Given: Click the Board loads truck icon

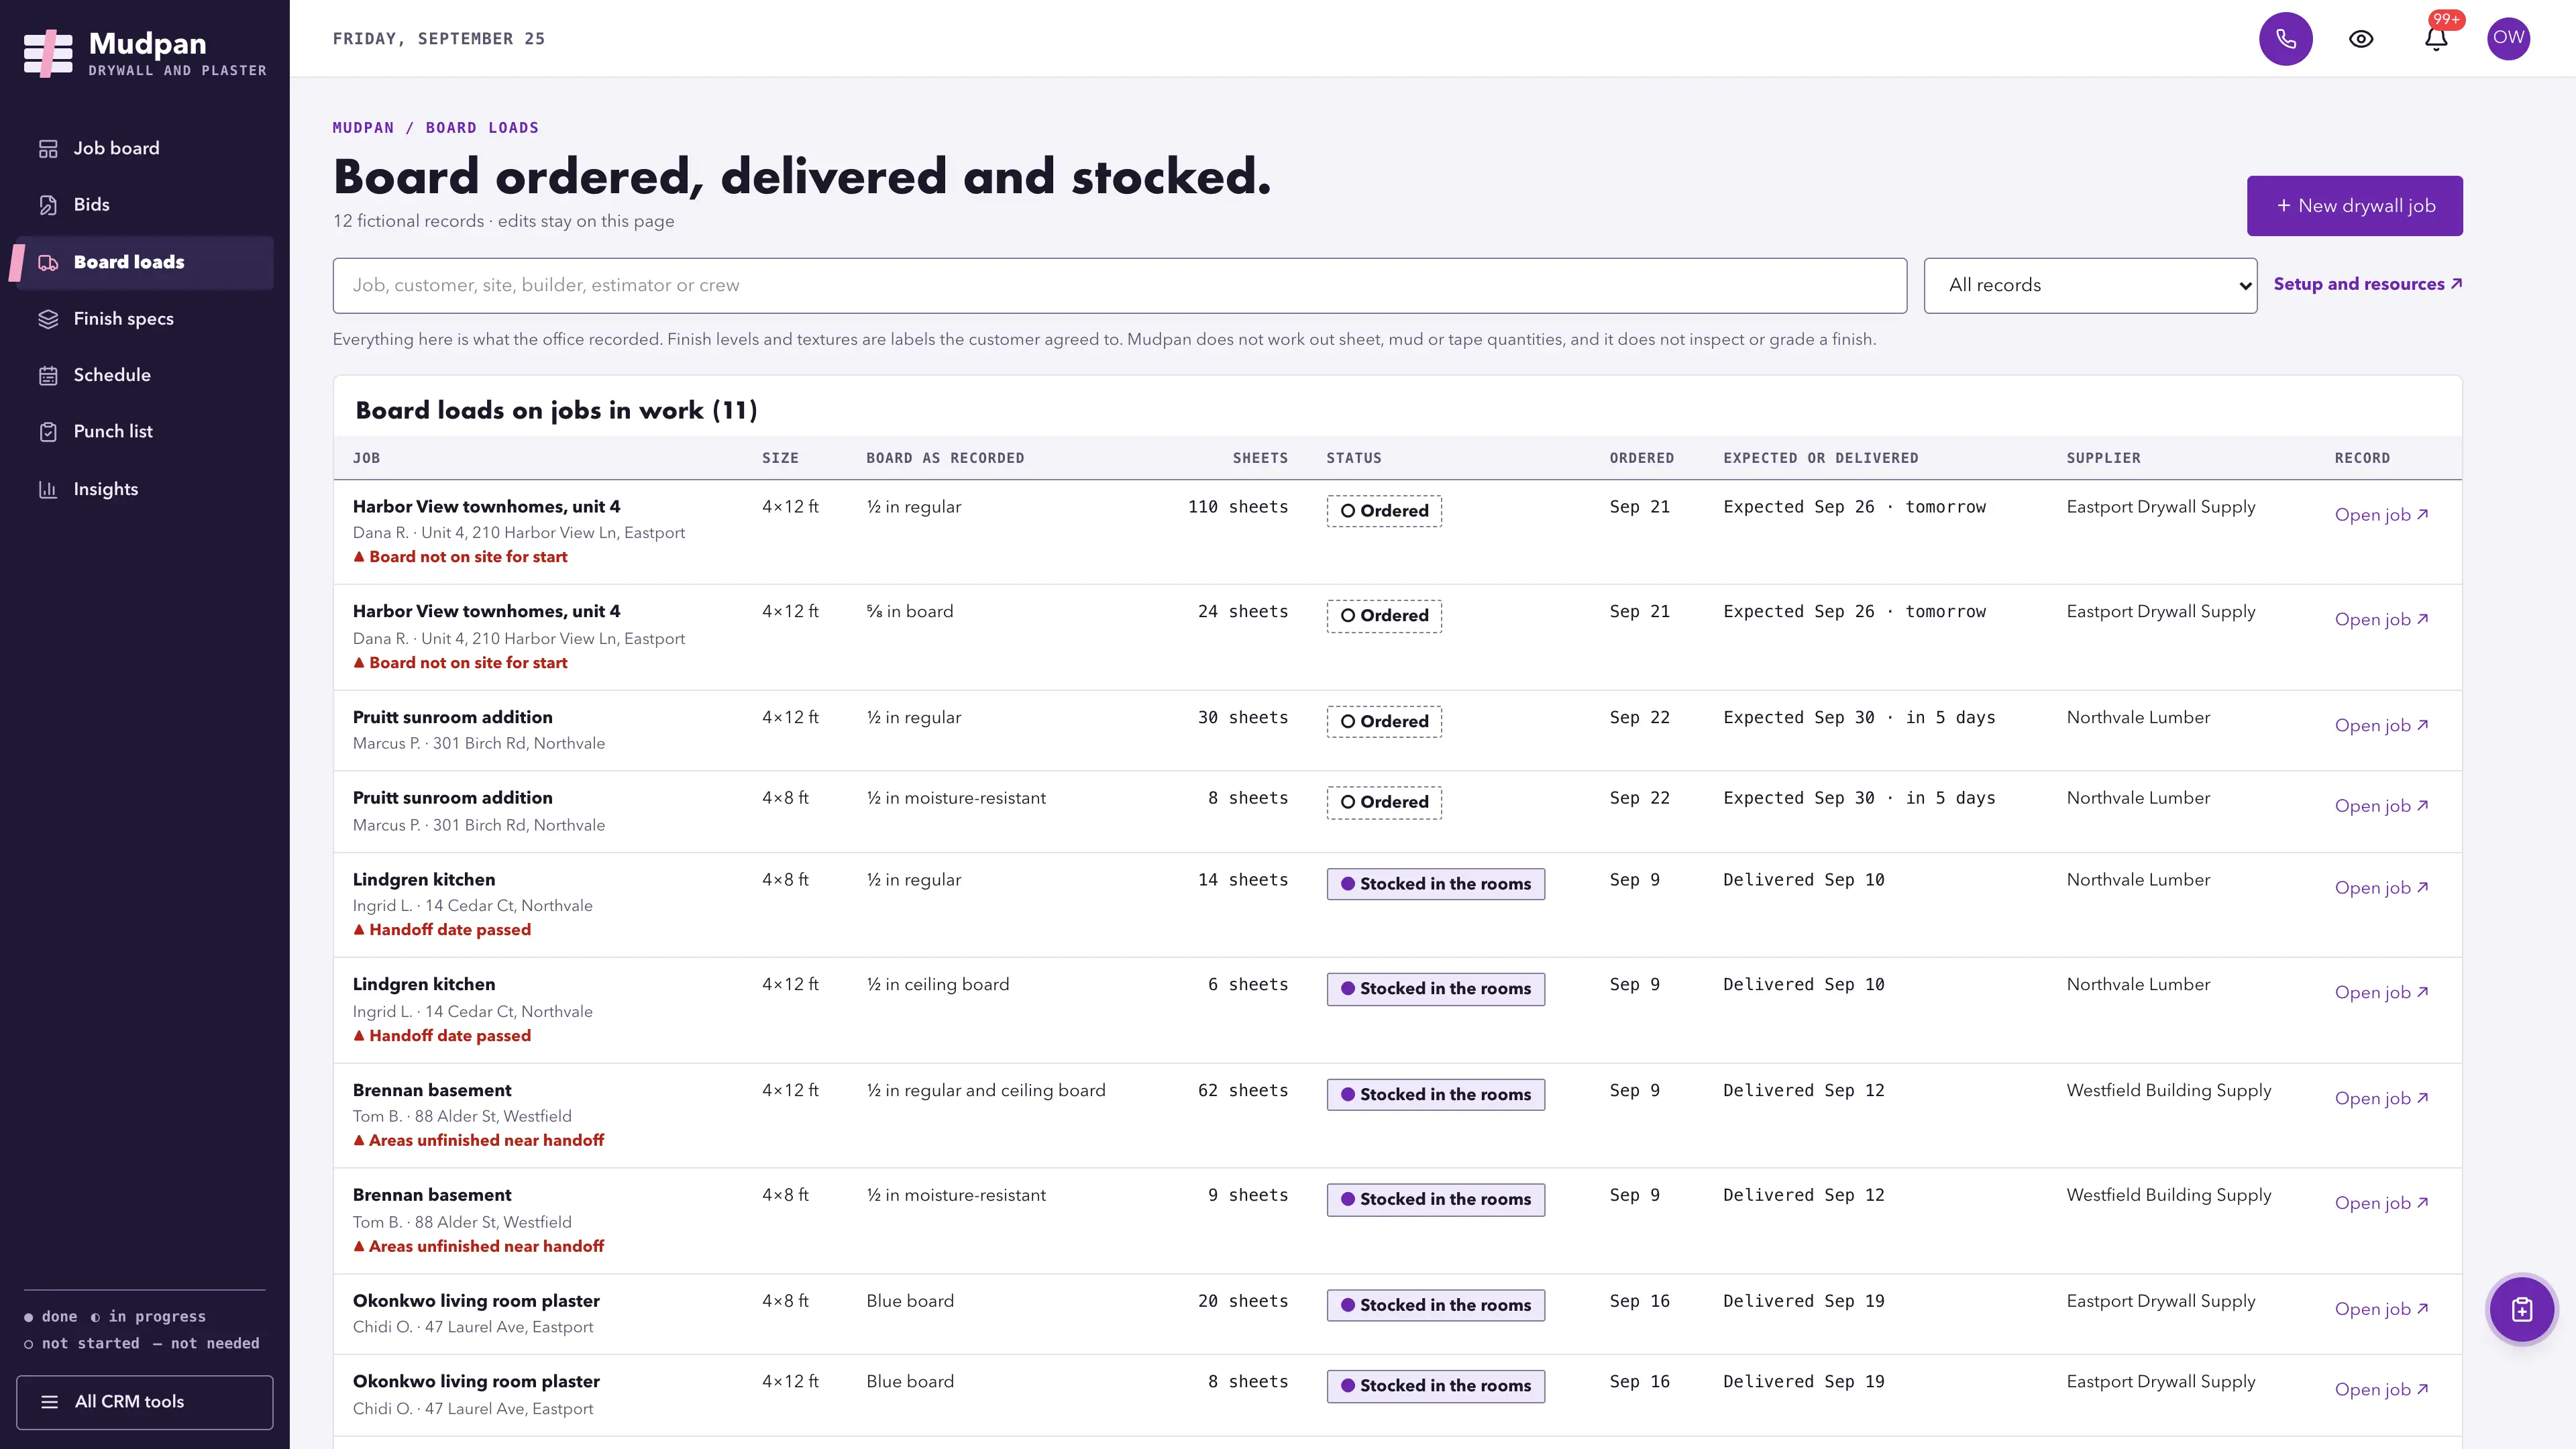Looking at the screenshot, I should (48, 263).
